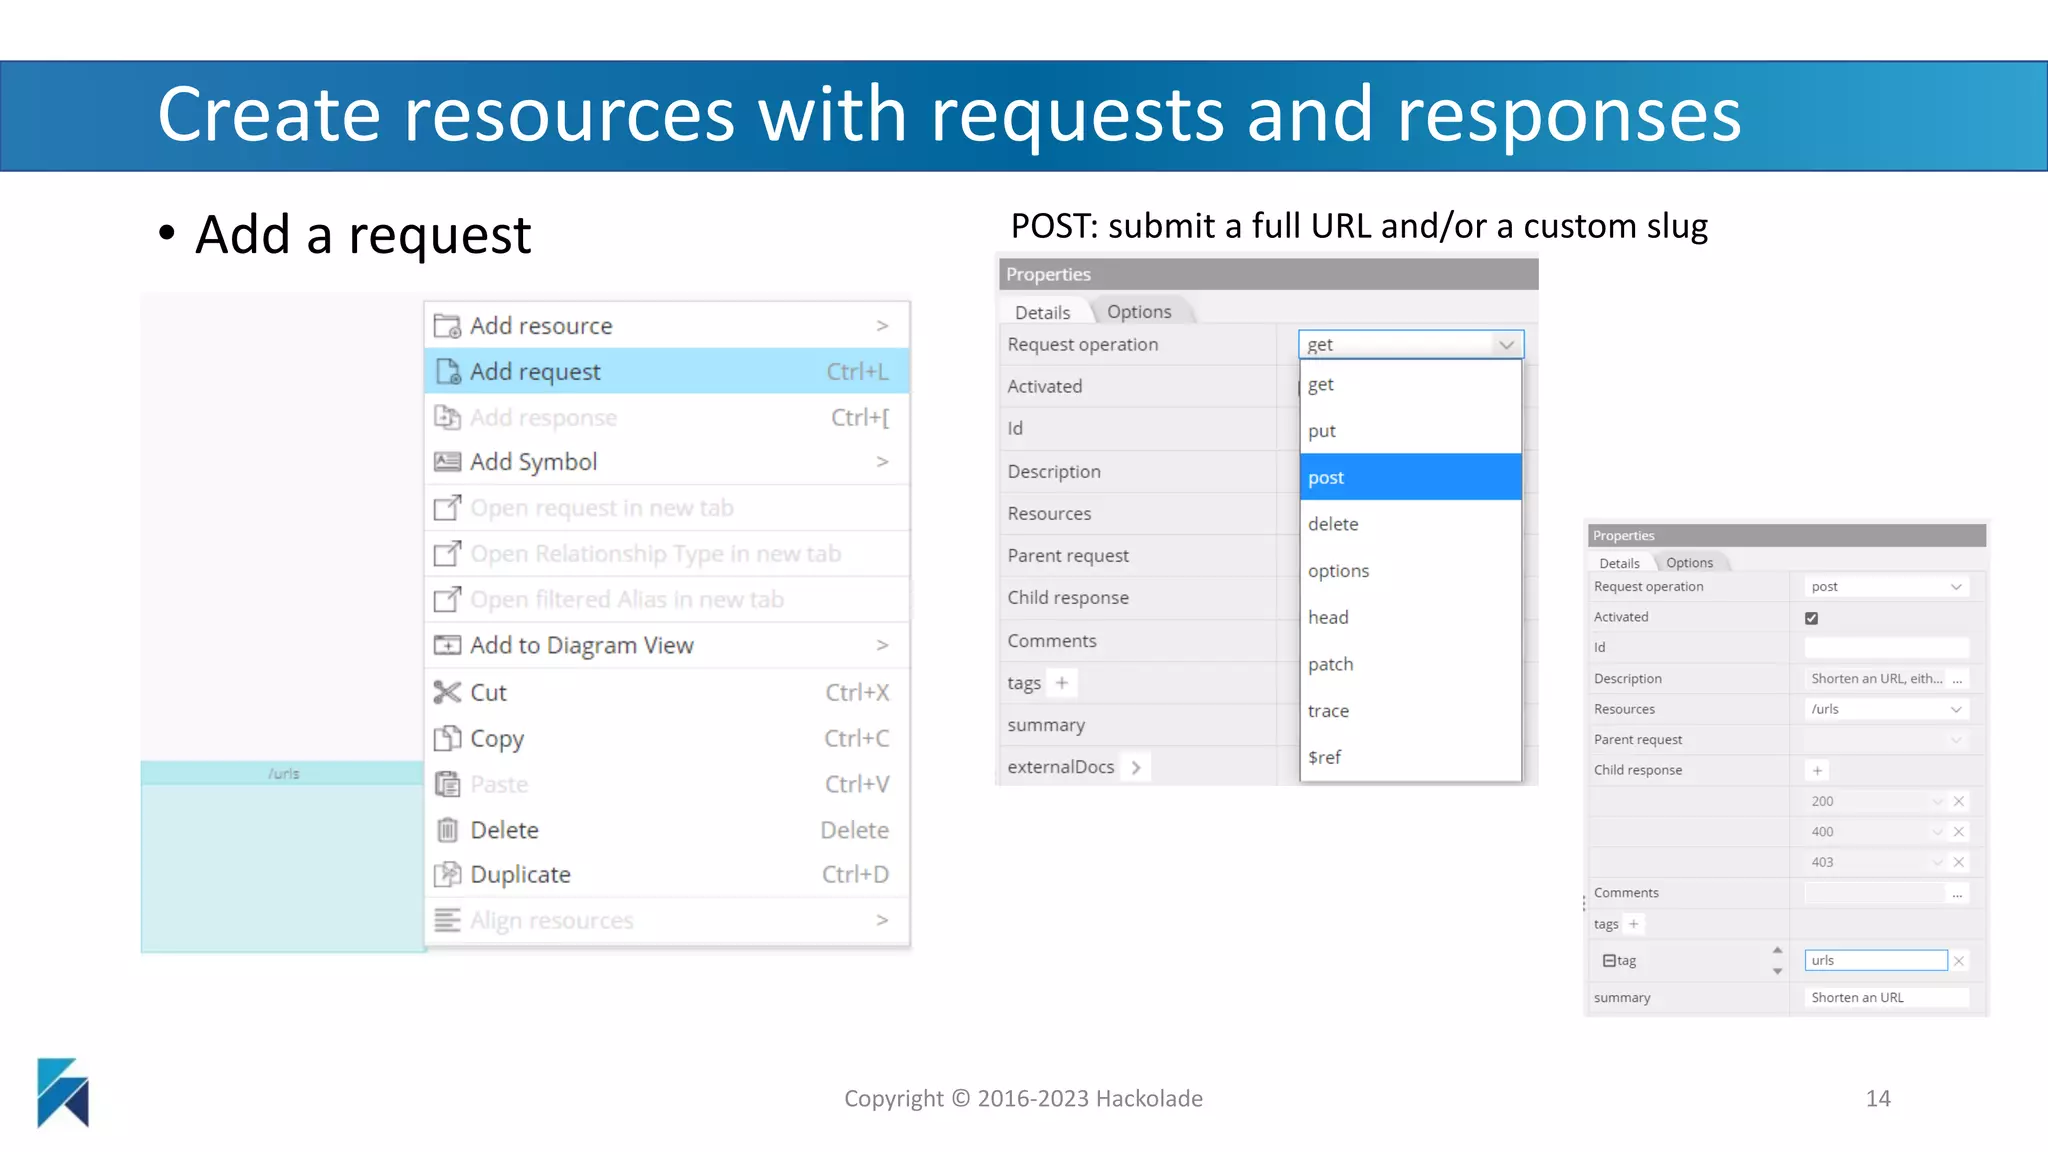The image size is (2048, 1152).
Task: Add a tag with plus next to tags
Action: [1633, 924]
